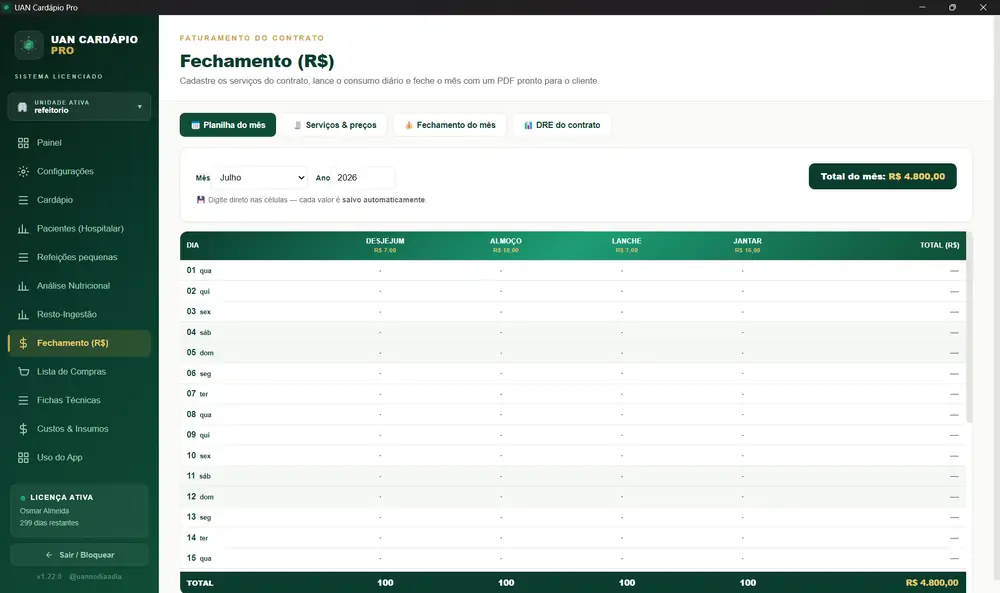The height and width of the screenshot is (593, 1000).
Task: Open the Painel grid icon in sidebar
Action: click(x=23, y=143)
